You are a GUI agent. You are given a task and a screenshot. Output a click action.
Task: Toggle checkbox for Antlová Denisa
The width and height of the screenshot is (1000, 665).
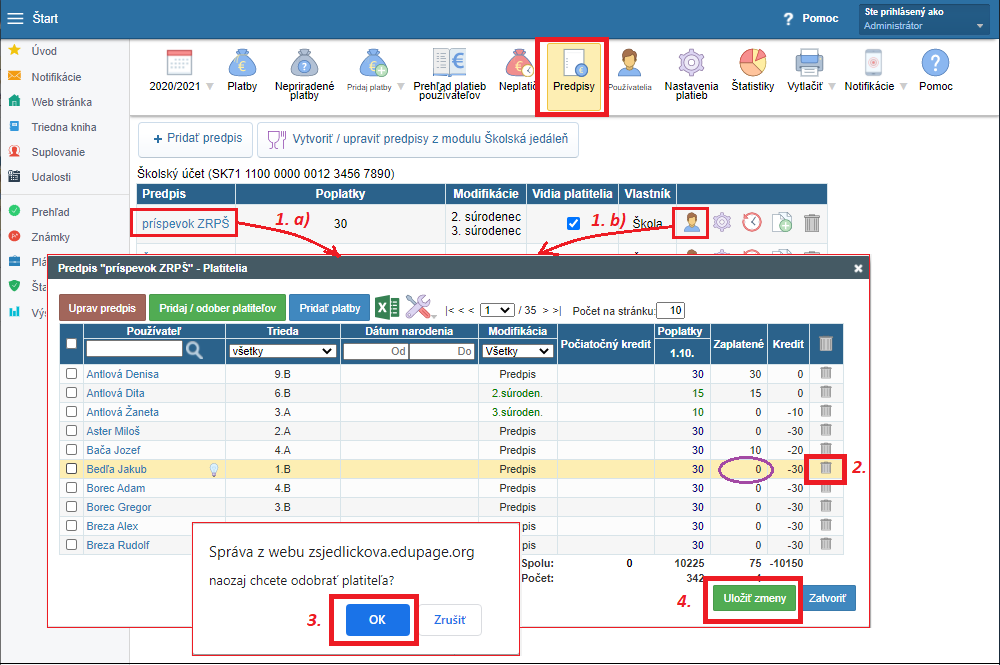point(71,374)
